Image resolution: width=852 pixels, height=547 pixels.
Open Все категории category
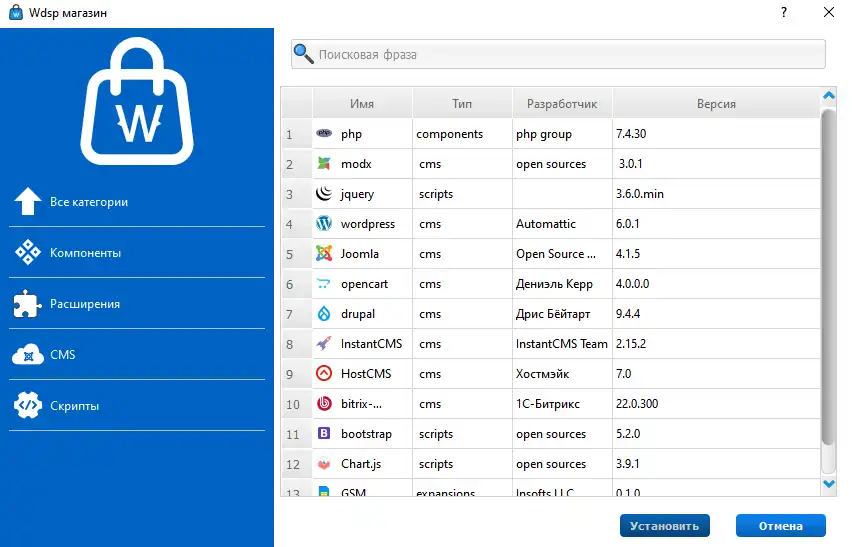pos(137,202)
